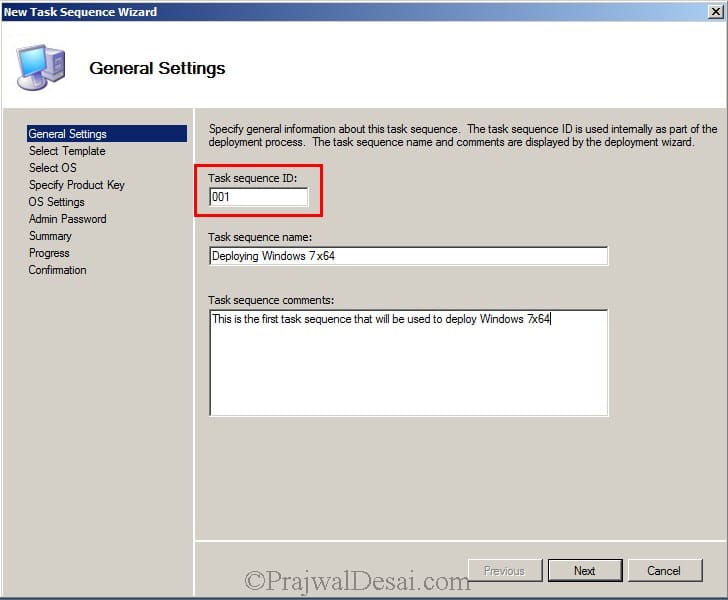Screen dimensions: 728x600
Task: Click inside the Task sequence comments box
Action: coord(408,363)
